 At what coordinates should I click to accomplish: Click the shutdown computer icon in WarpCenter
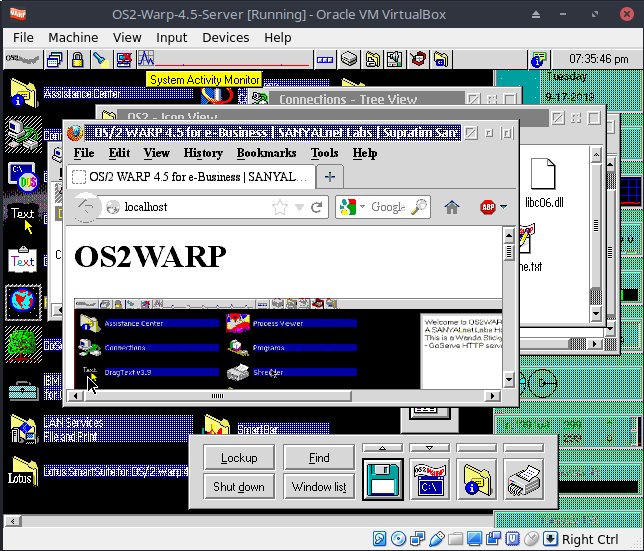pos(124,60)
